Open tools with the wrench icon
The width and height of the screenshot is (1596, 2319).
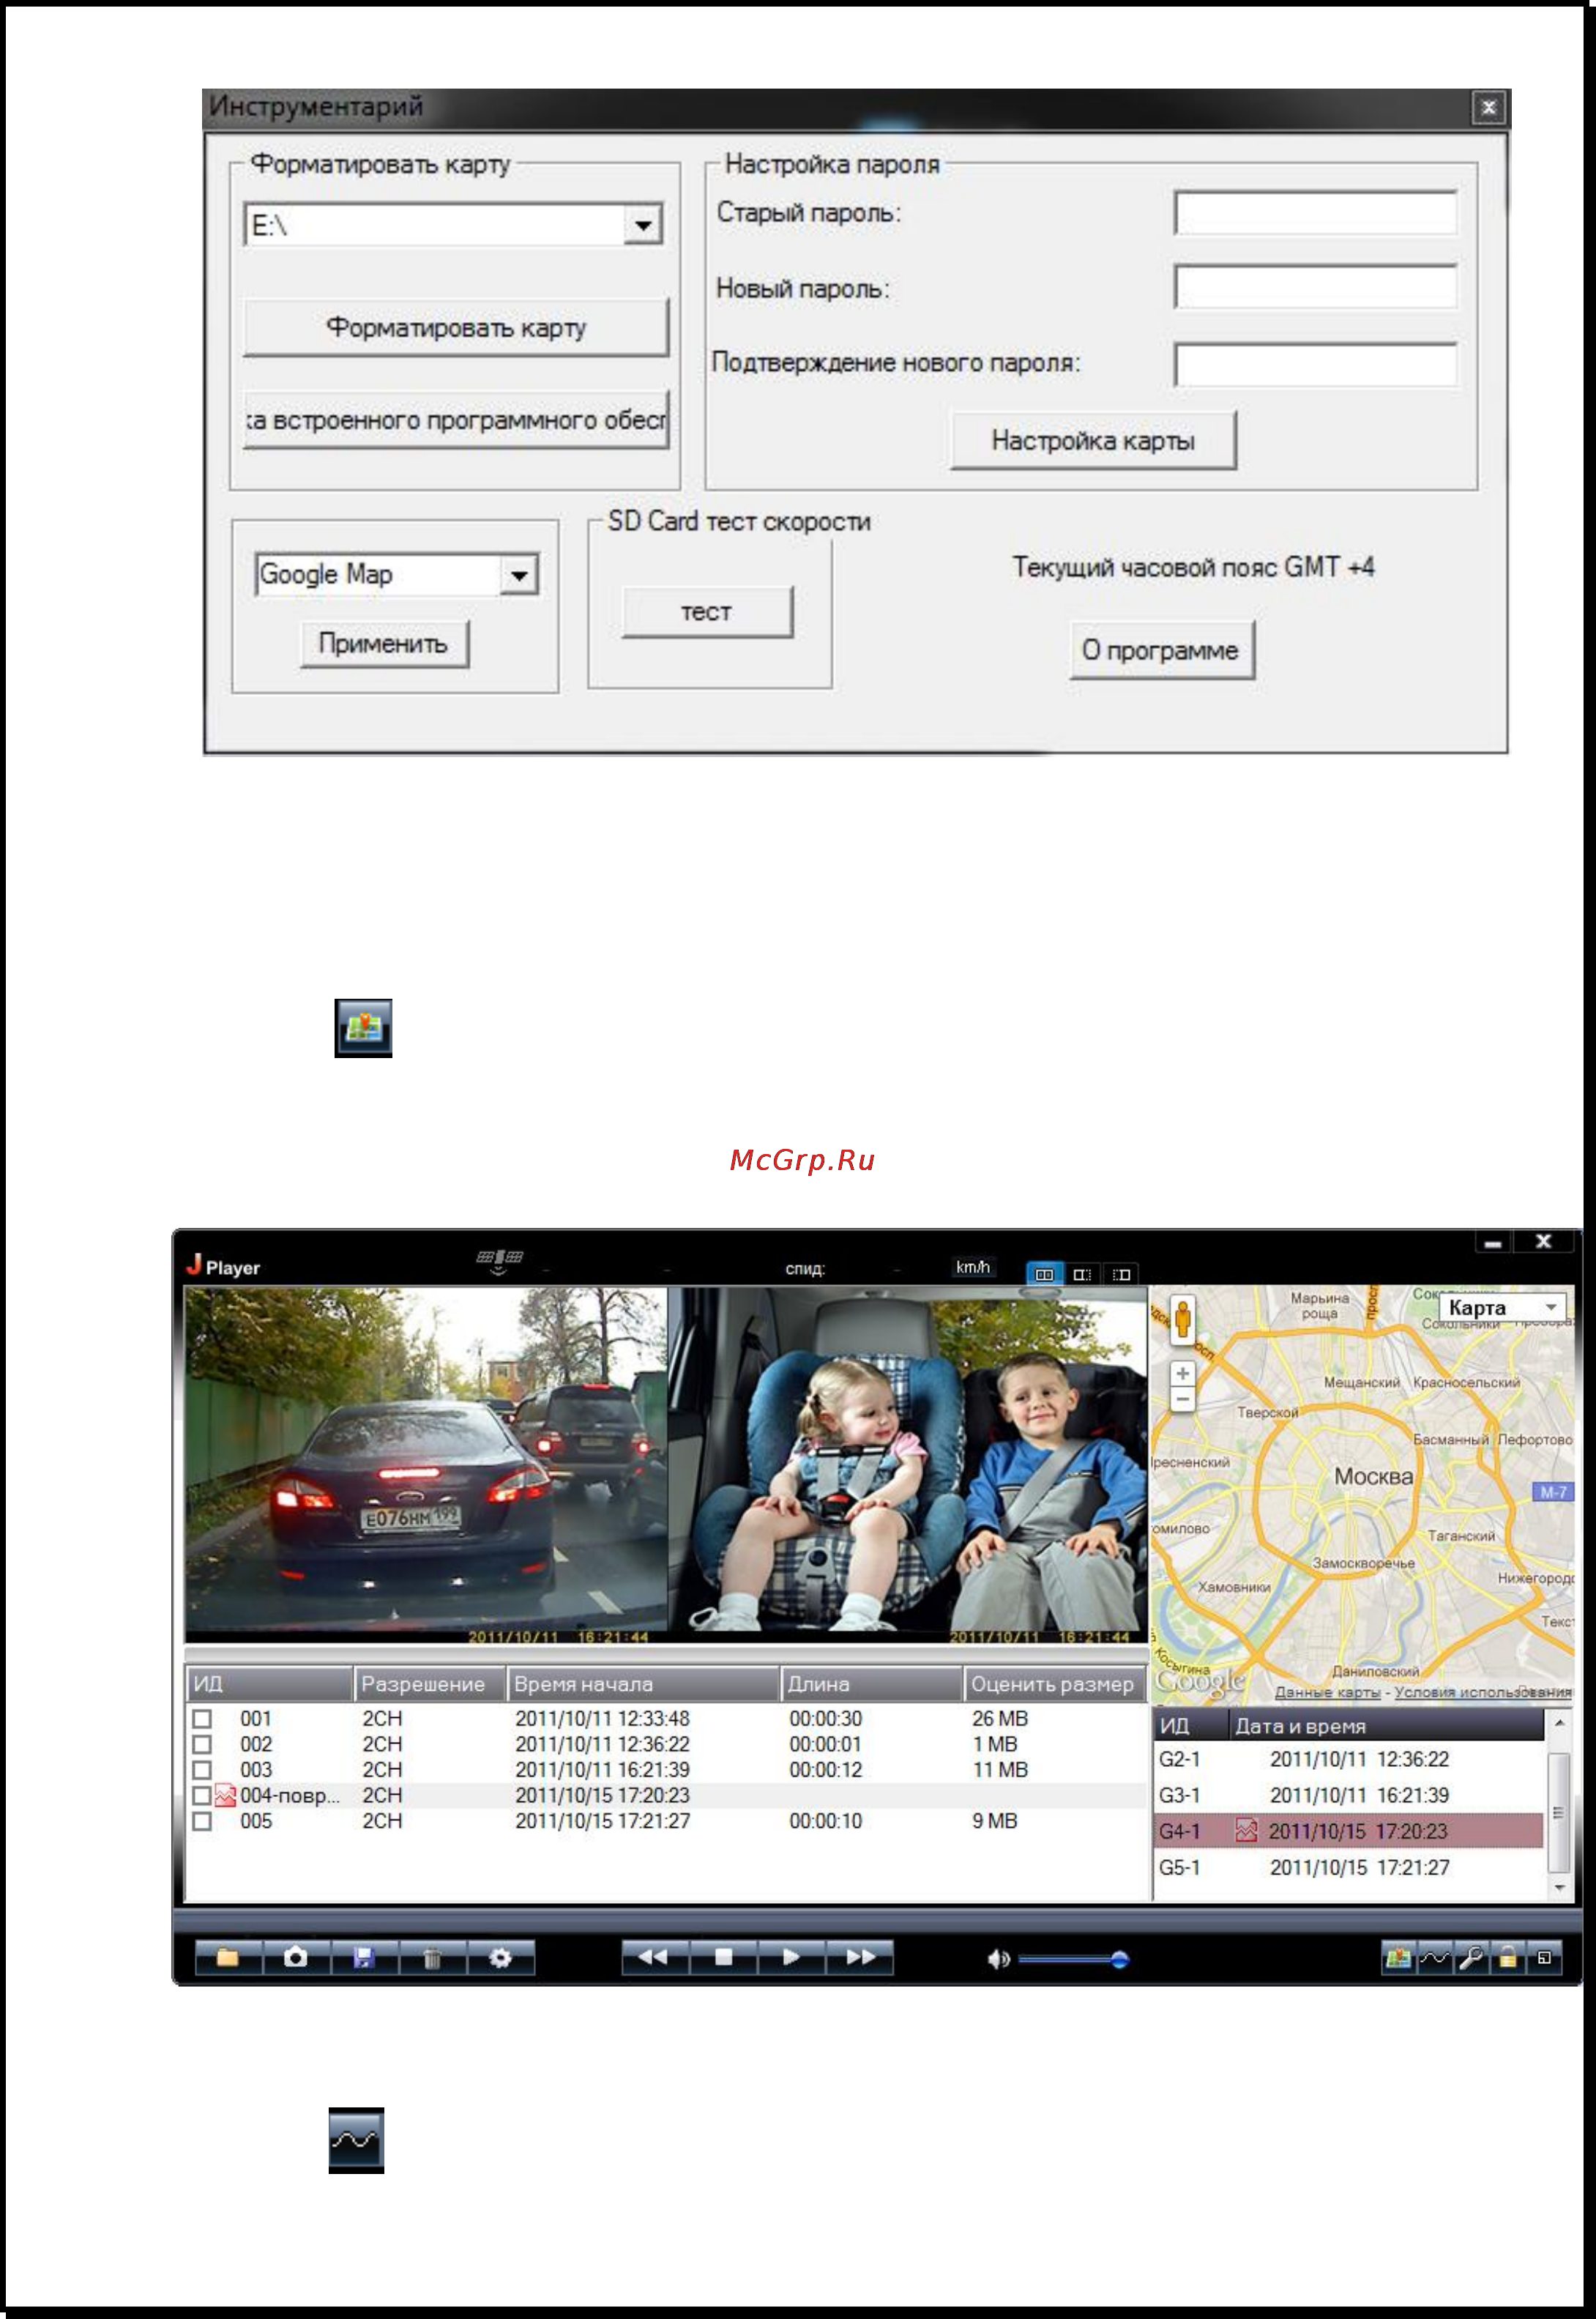pyautogui.click(x=1471, y=1958)
